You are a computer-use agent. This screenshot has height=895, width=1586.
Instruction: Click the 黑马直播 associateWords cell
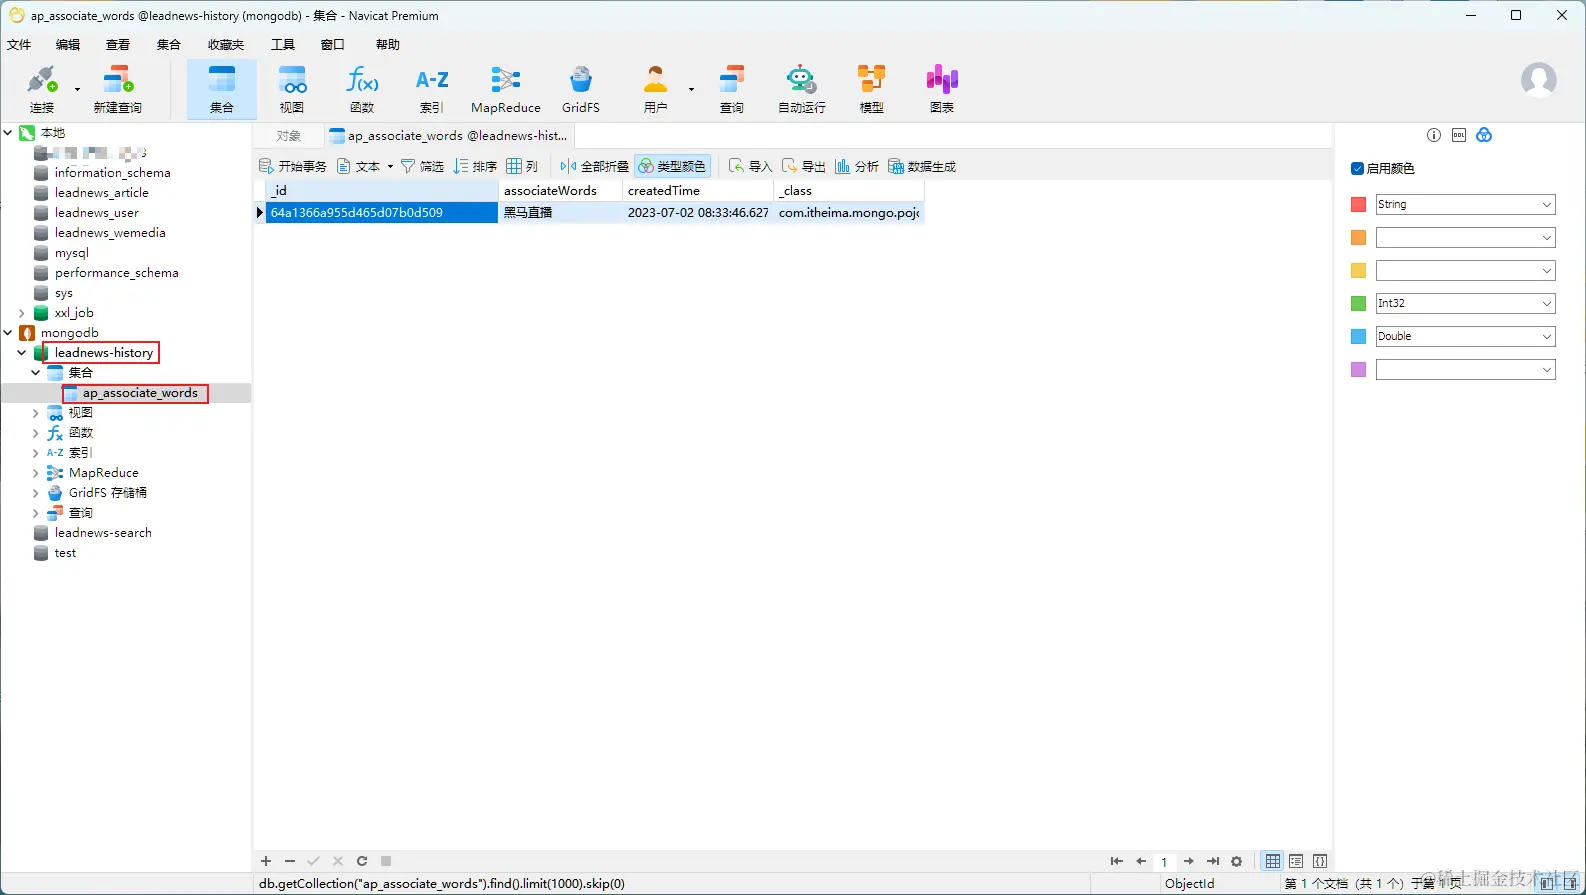point(560,212)
